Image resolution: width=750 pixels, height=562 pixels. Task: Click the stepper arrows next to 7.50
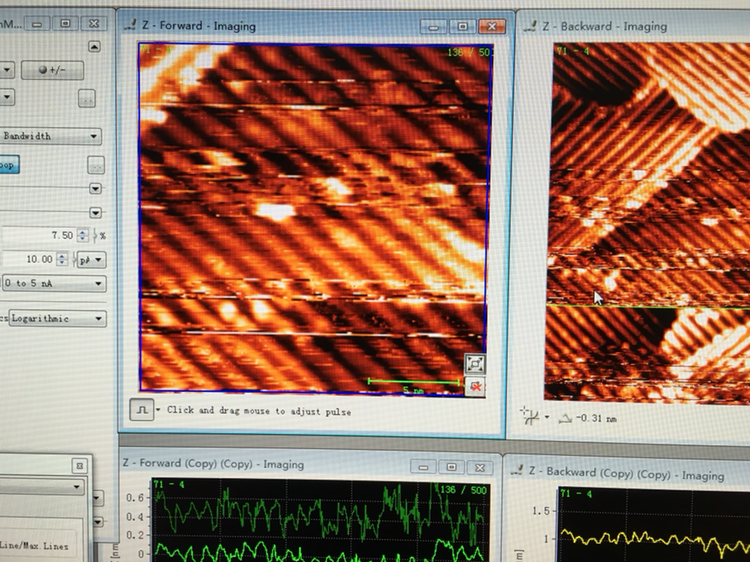[83, 235]
